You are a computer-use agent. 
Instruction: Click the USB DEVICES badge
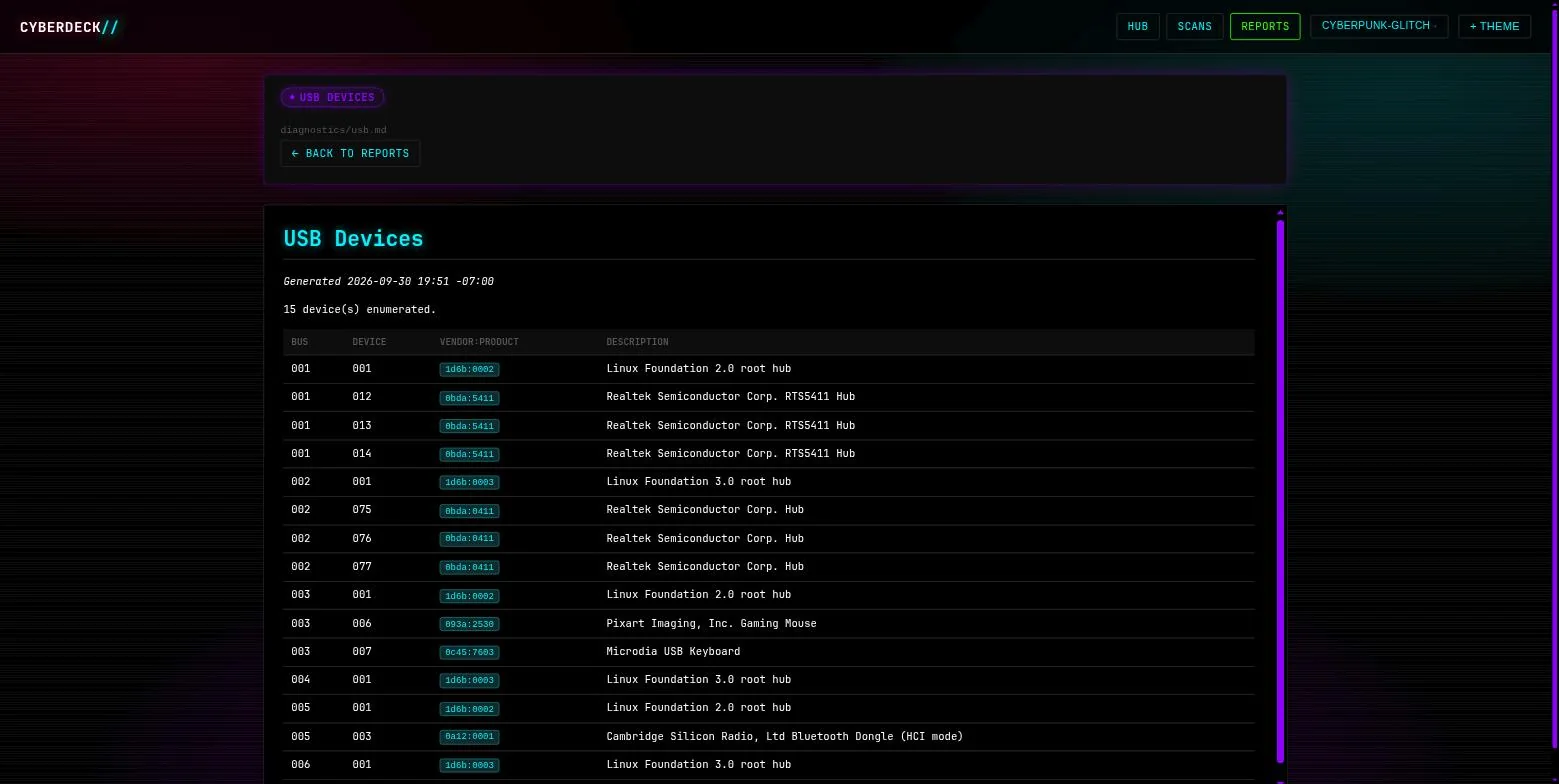tap(332, 97)
